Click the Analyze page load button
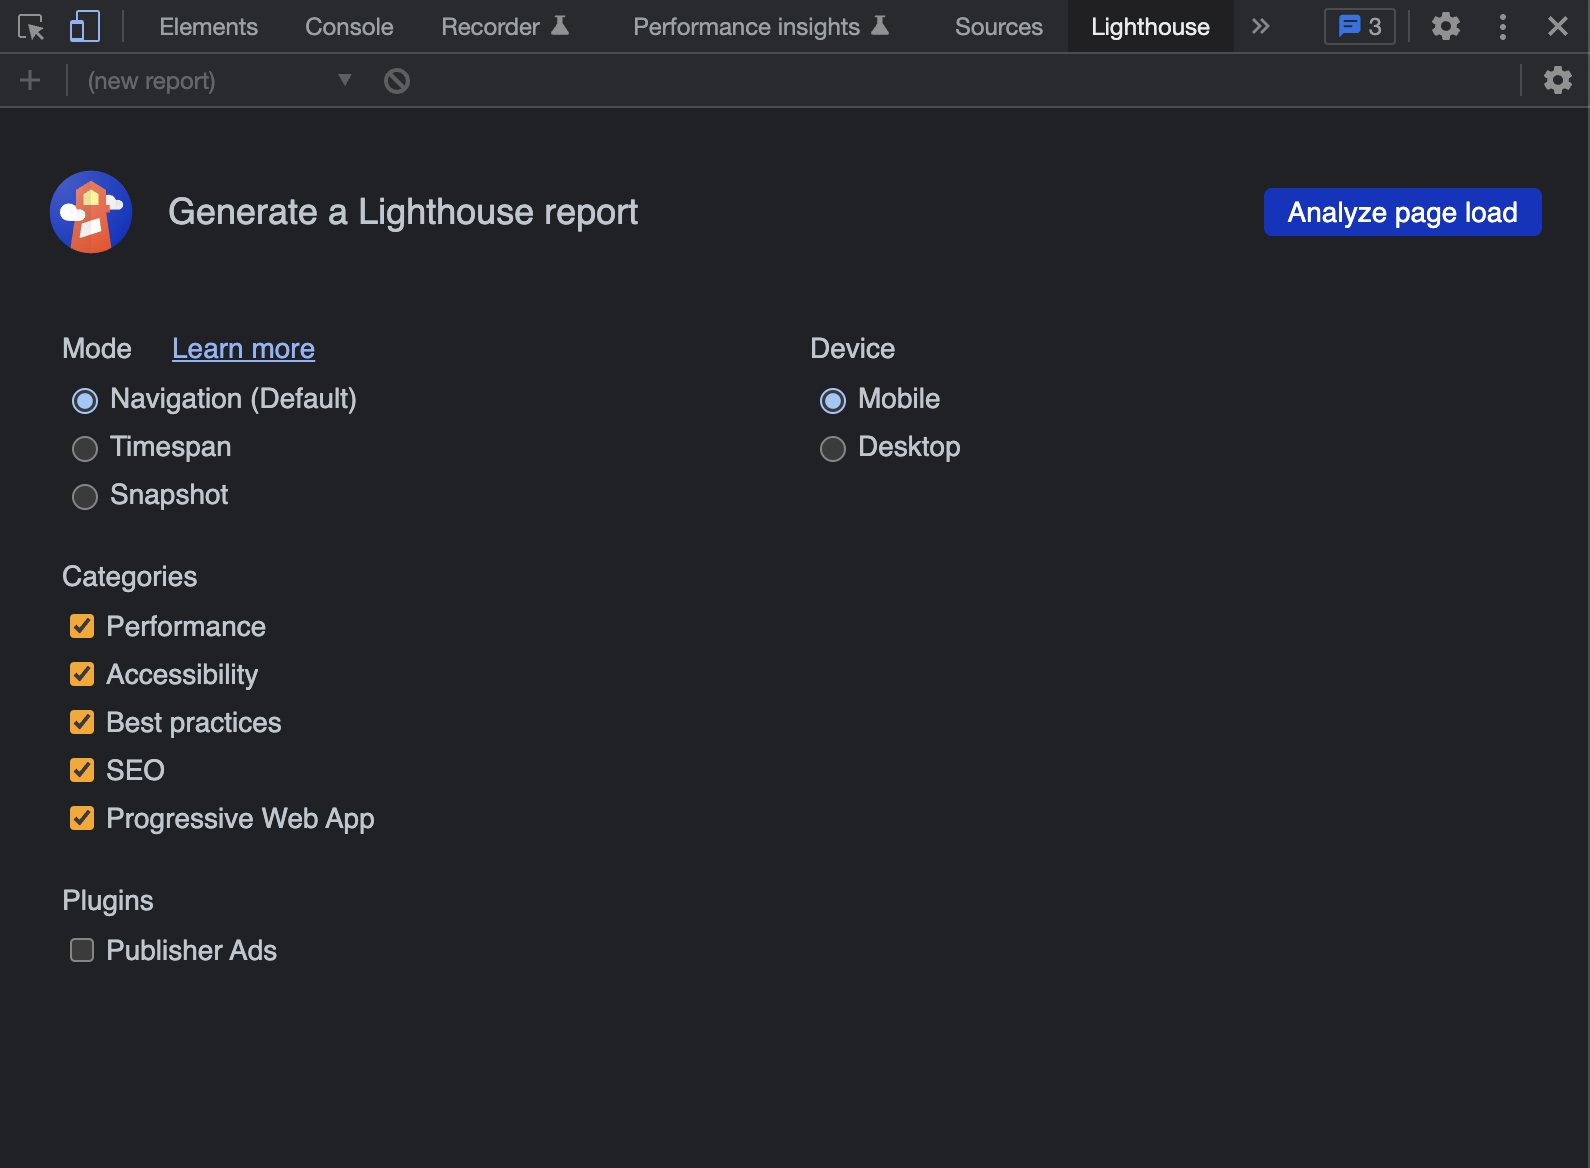 1402,212
